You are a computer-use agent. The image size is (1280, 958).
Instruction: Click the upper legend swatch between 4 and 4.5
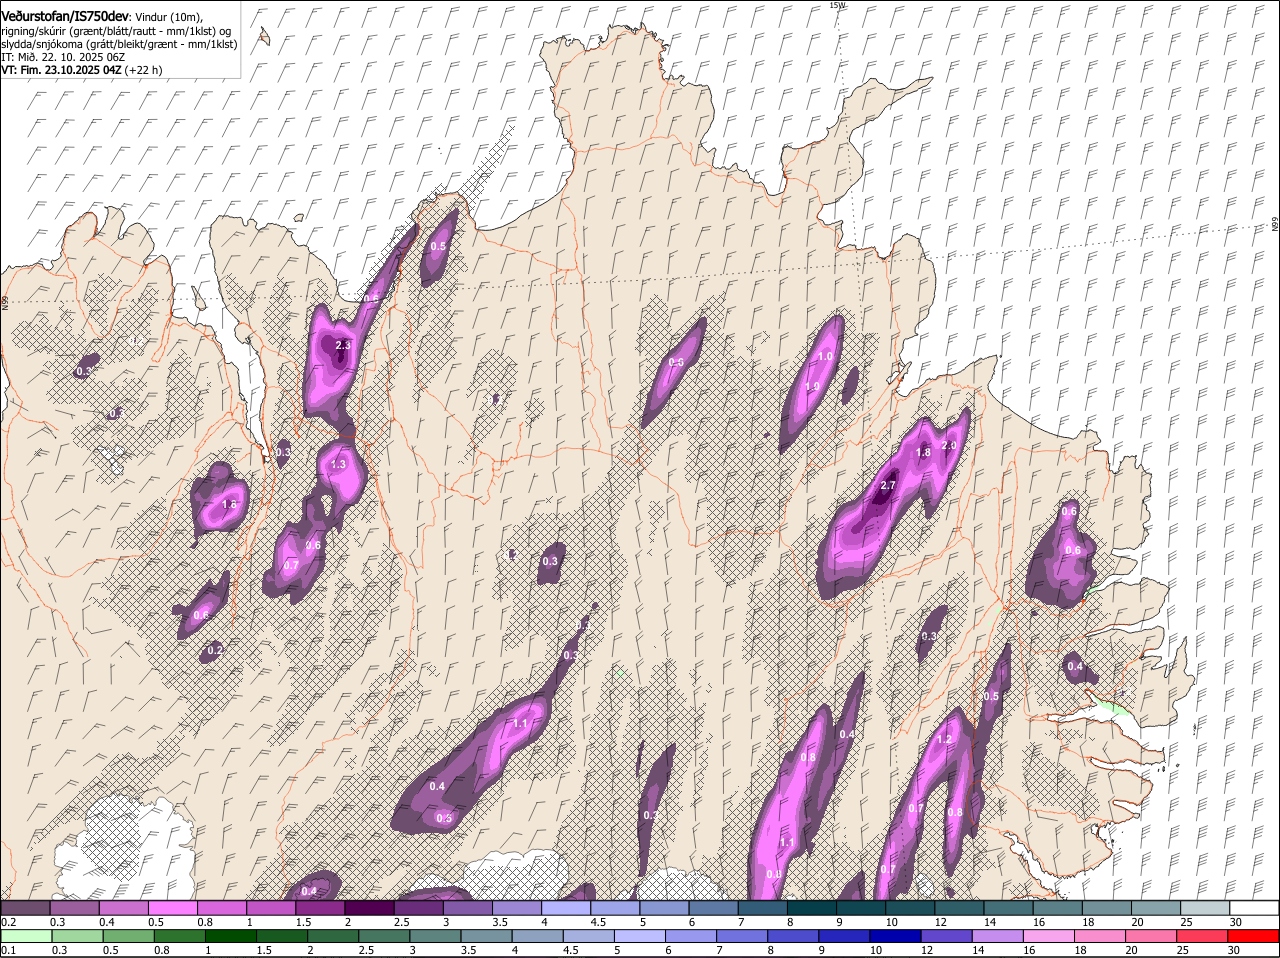click(x=566, y=908)
